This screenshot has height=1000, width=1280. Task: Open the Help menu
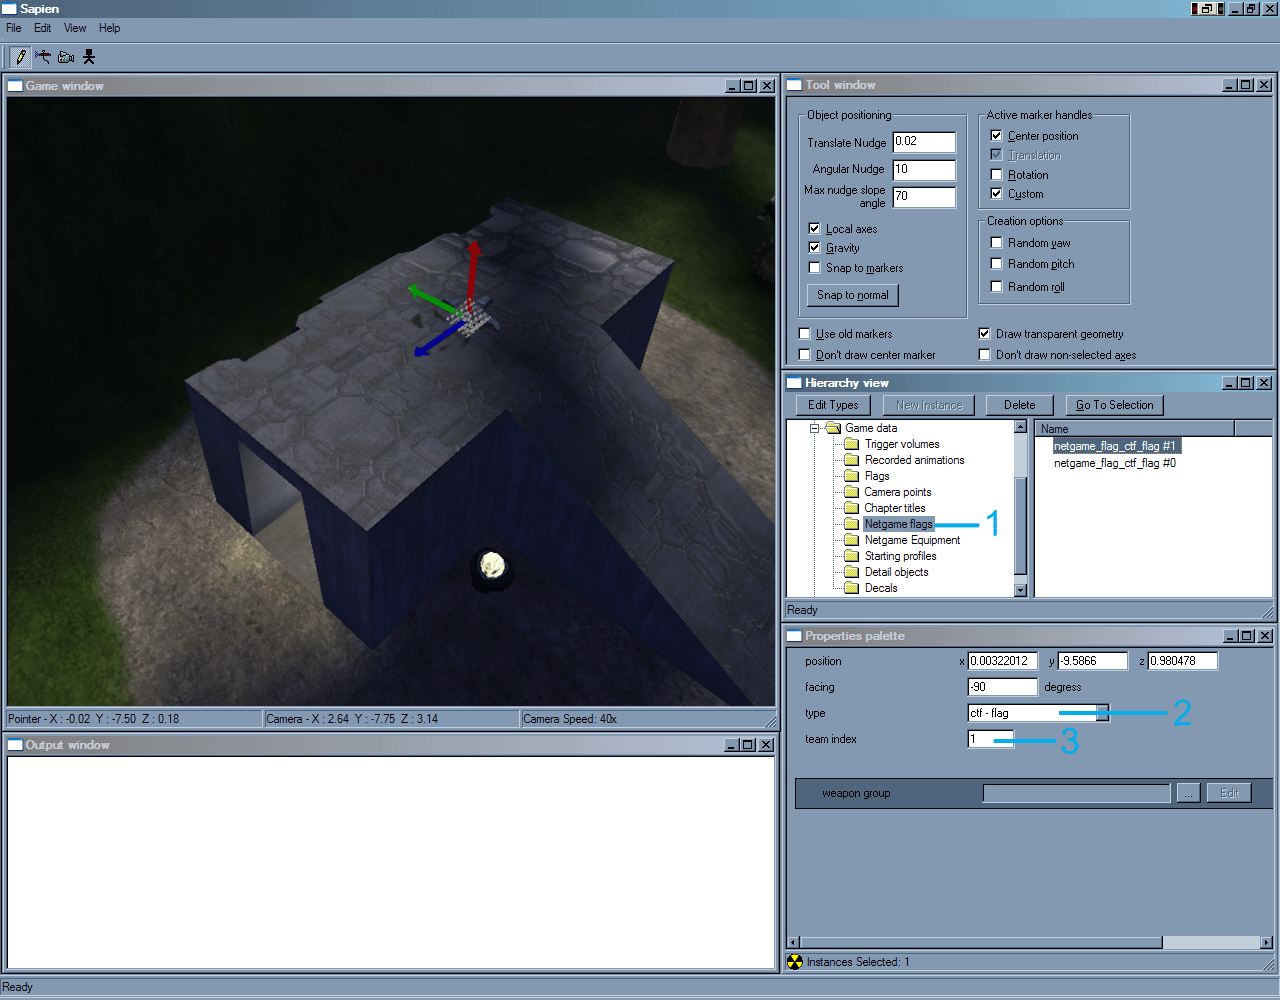click(x=110, y=28)
